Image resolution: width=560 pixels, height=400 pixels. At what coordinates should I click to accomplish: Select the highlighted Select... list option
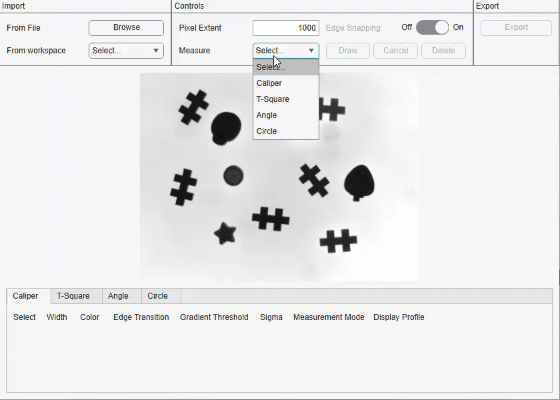tap(286, 67)
